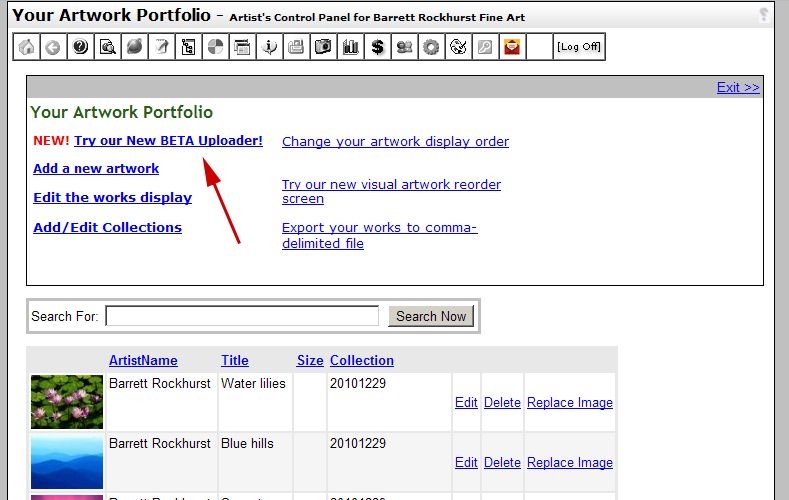The height and width of the screenshot is (500, 789).
Task: Open the new visual artwork reorder screen
Action: coord(391,191)
